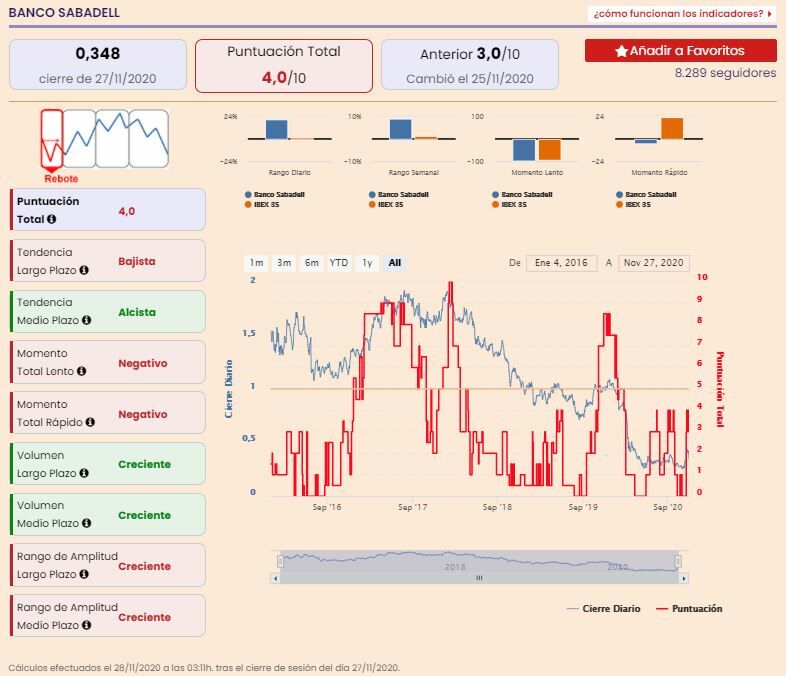Click the 8.289 seguidores text
Viewport: 786px width, 676px height.
(725, 73)
